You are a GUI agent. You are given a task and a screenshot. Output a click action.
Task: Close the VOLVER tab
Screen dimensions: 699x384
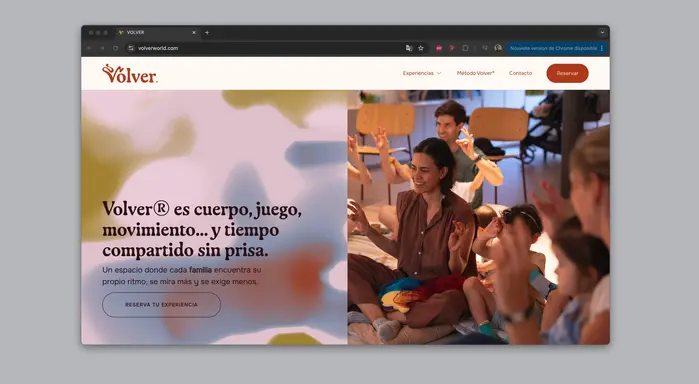[x=194, y=33]
